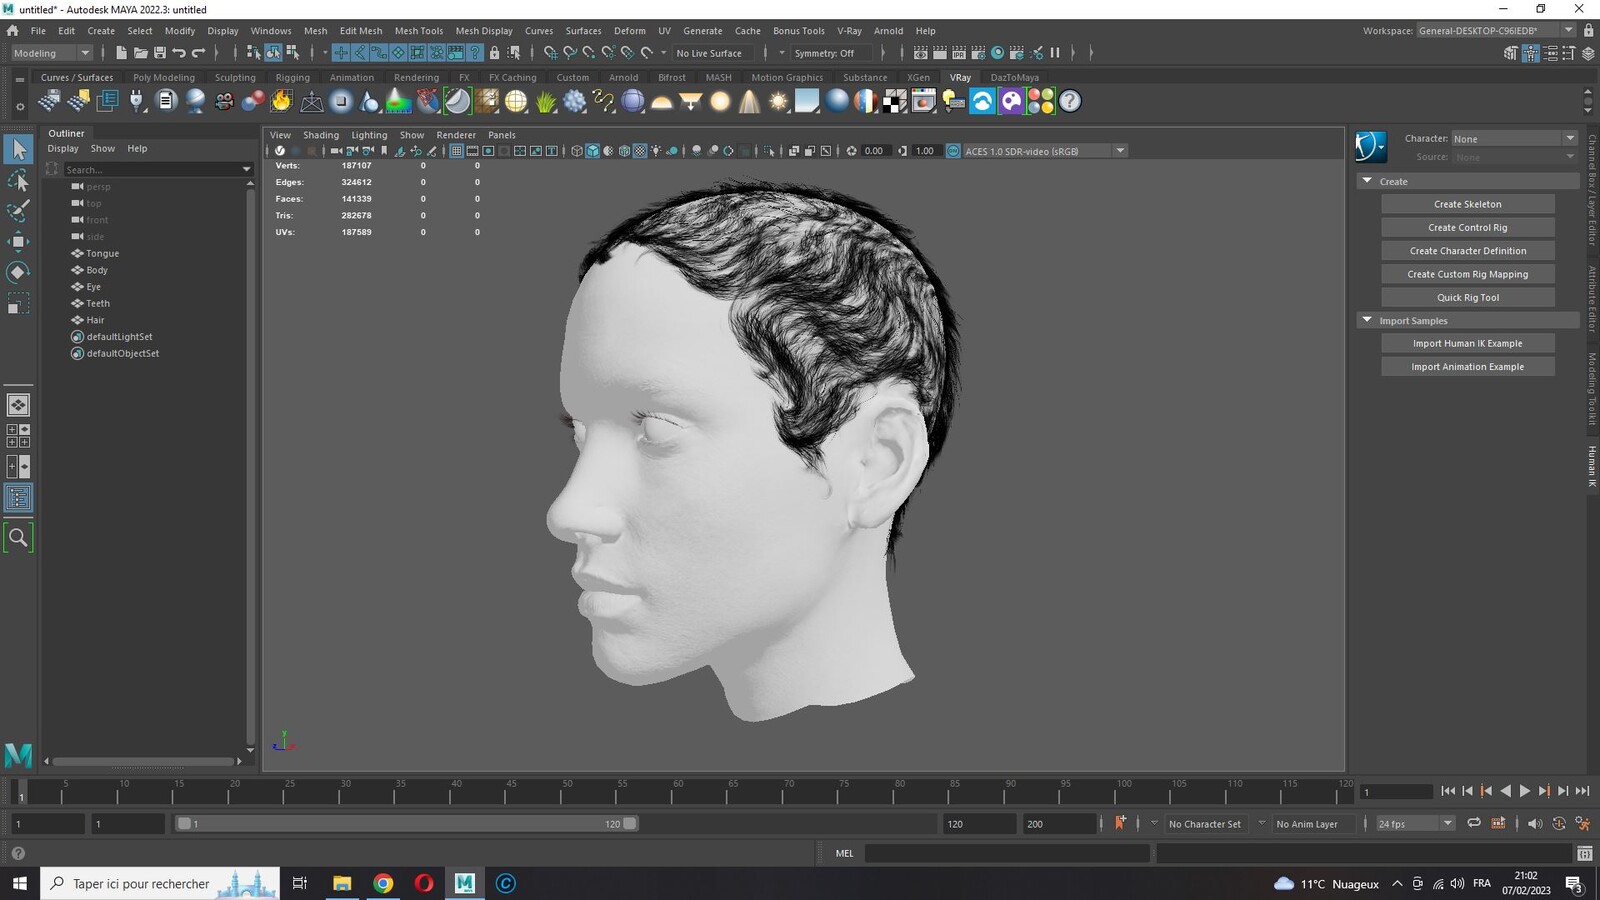Open the V-Ray help question mark icon

point(1070,101)
